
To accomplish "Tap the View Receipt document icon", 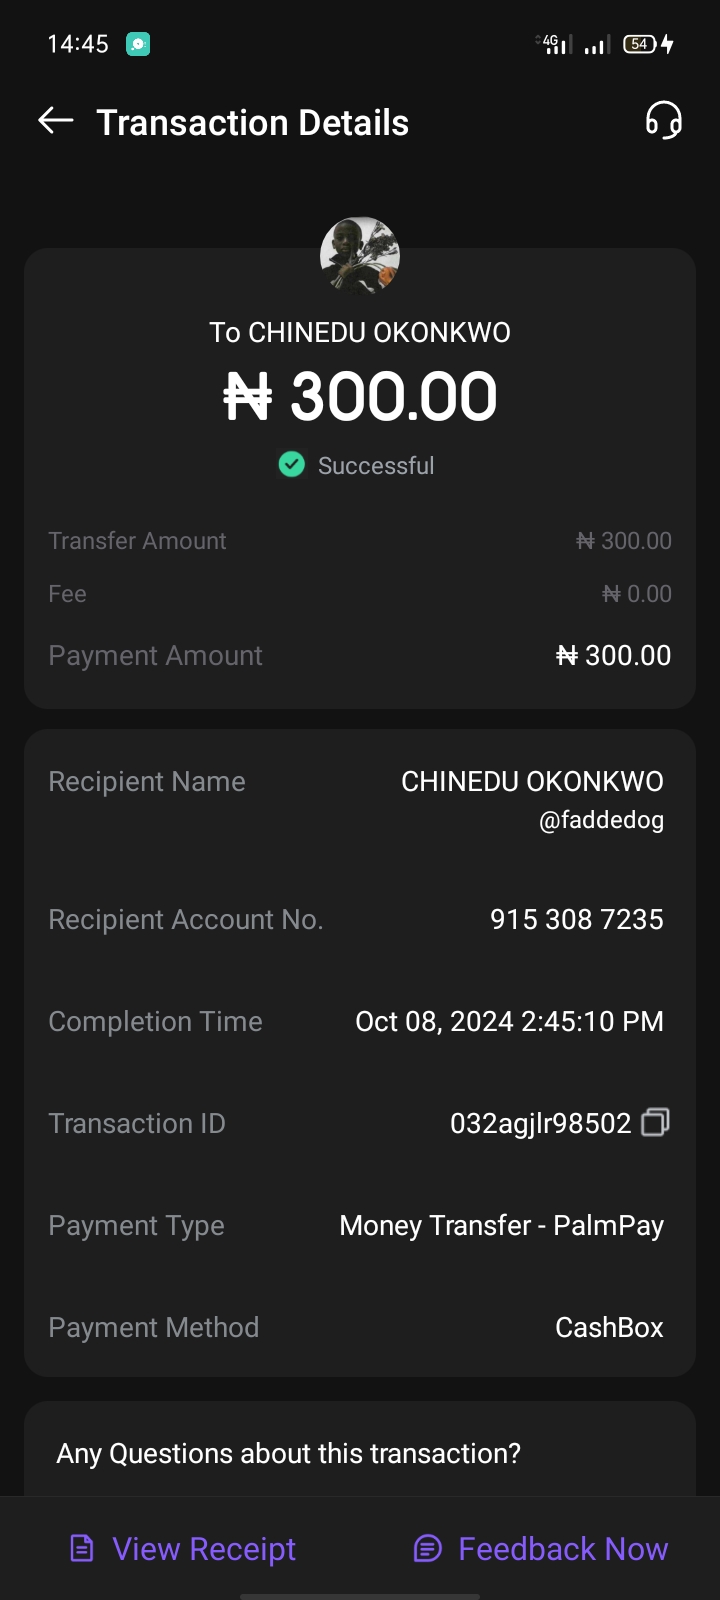I will pos(82,1549).
